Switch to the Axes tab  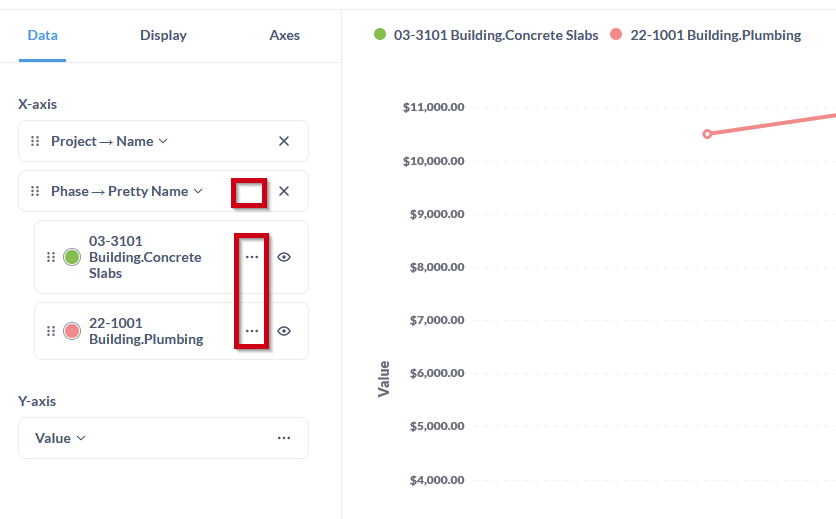(284, 35)
